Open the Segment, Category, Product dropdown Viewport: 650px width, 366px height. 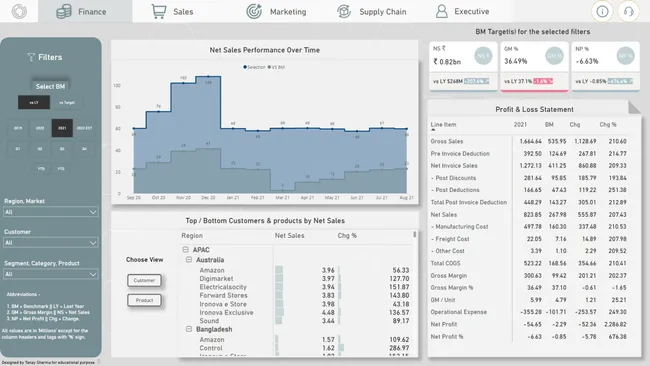click(x=51, y=274)
